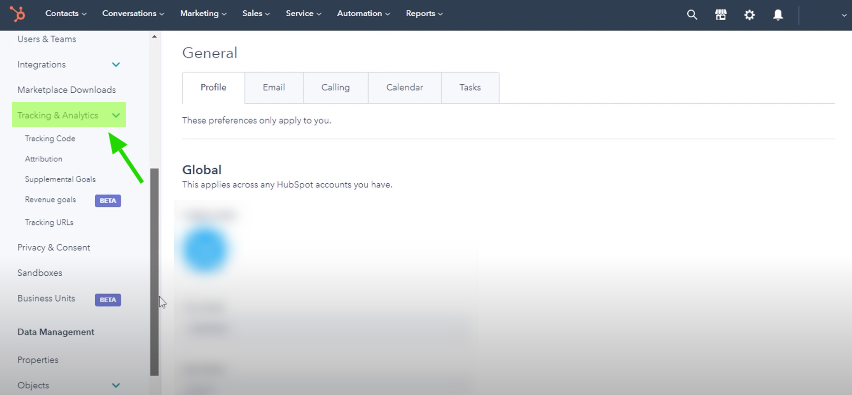Open the Conversations menu

[x=133, y=14]
